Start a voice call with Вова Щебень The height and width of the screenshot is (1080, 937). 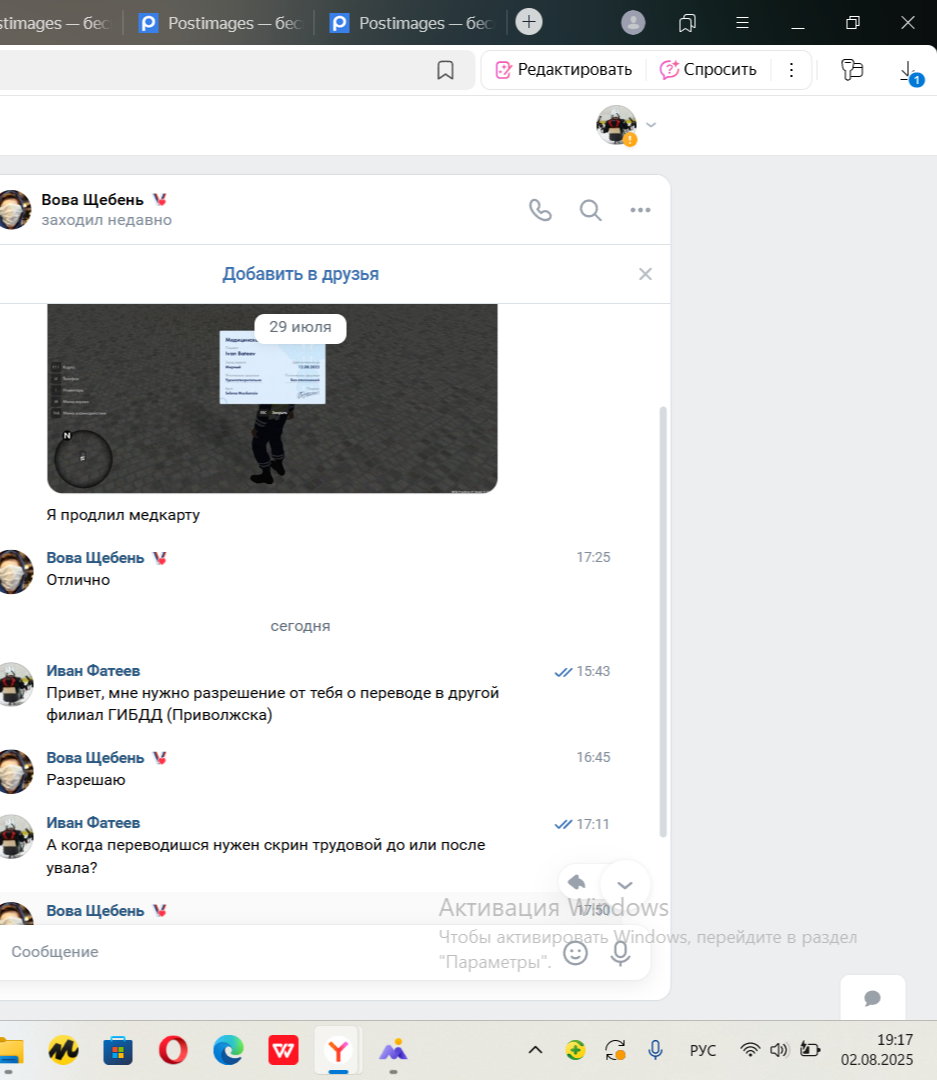540,210
